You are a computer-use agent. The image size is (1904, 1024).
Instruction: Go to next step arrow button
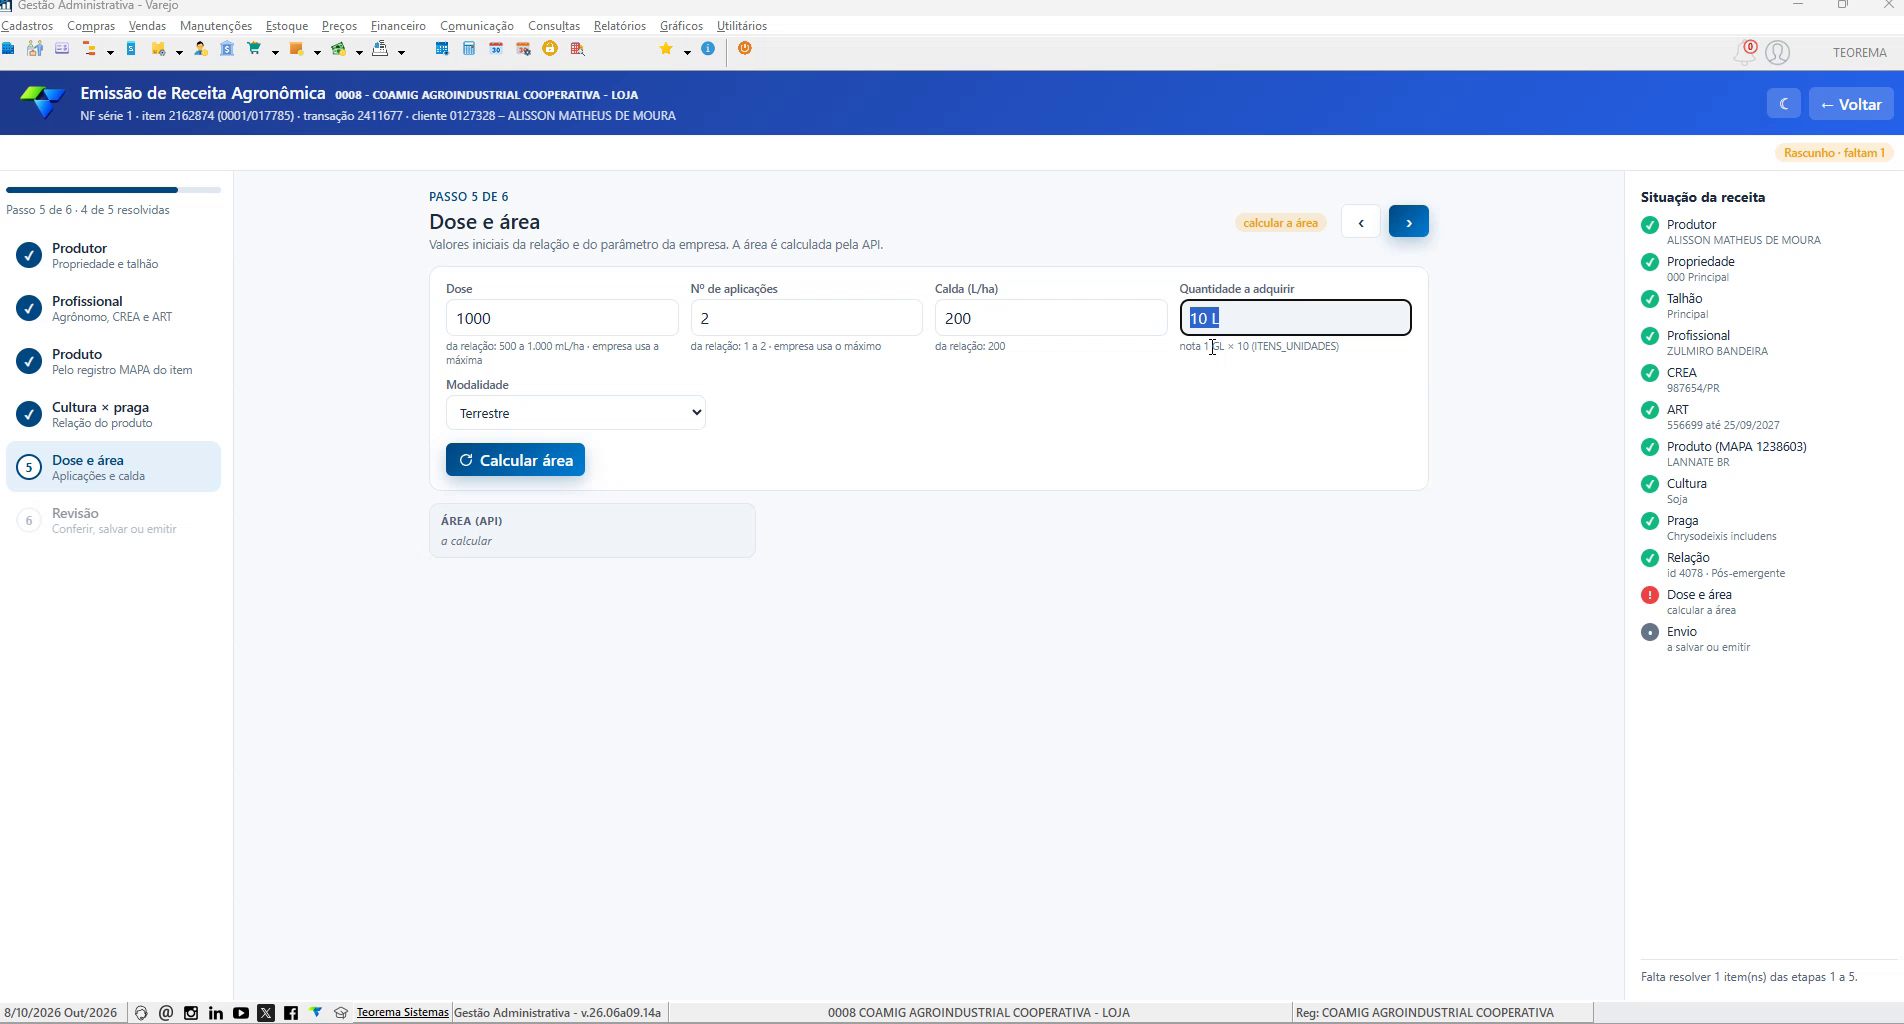pos(1409,222)
